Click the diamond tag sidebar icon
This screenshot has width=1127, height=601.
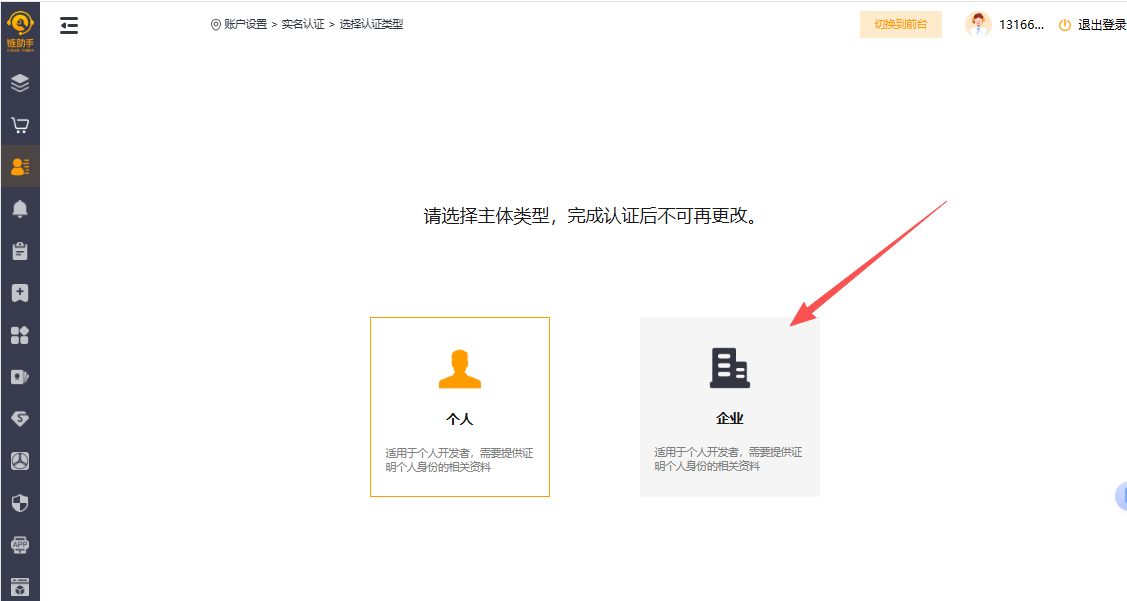click(x=20, y=419)
